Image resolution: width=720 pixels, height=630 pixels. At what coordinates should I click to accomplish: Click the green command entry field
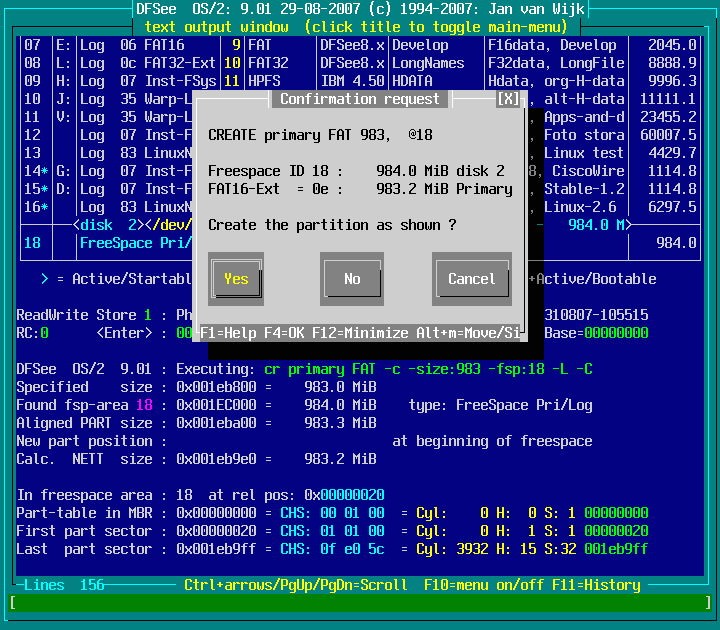coord(359,602)
